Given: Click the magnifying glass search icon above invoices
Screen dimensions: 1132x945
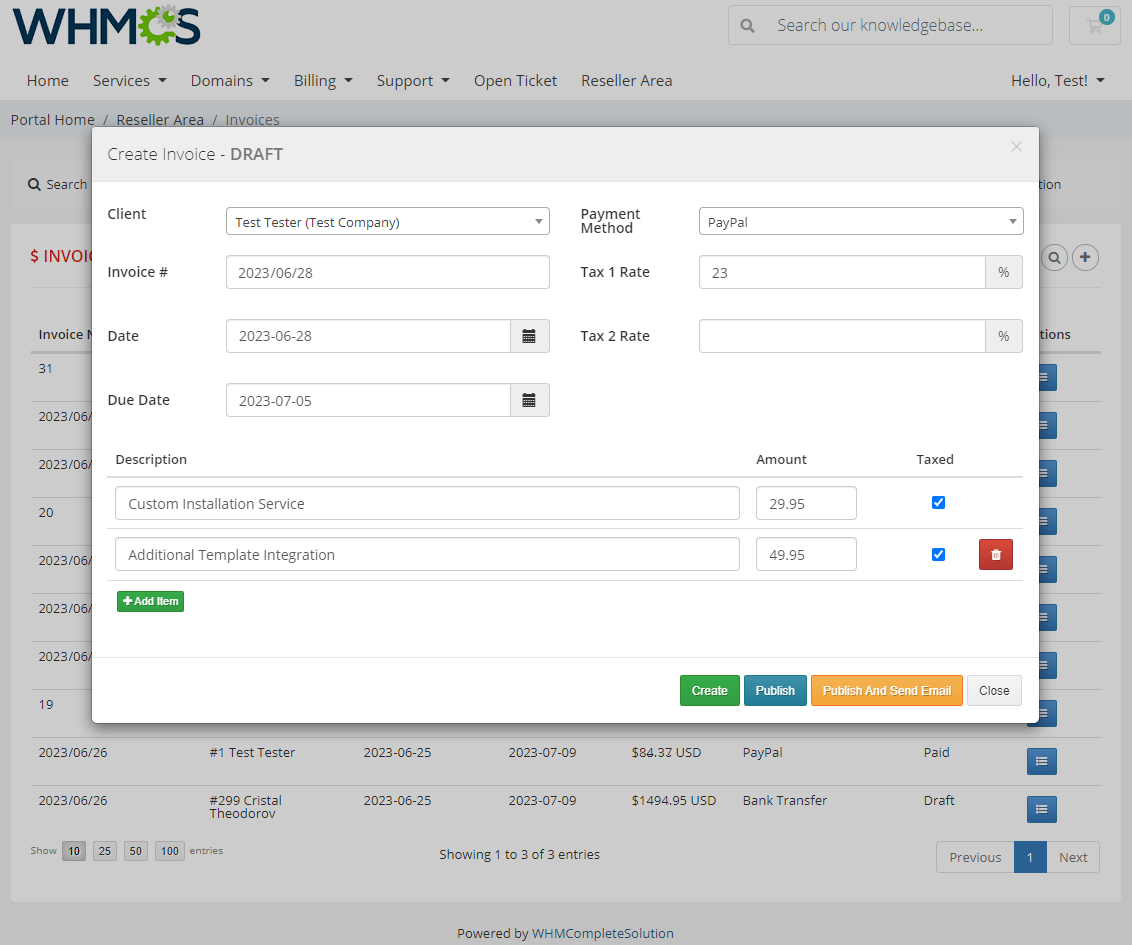Looking at the screenshot, I should pos(1054,257).
